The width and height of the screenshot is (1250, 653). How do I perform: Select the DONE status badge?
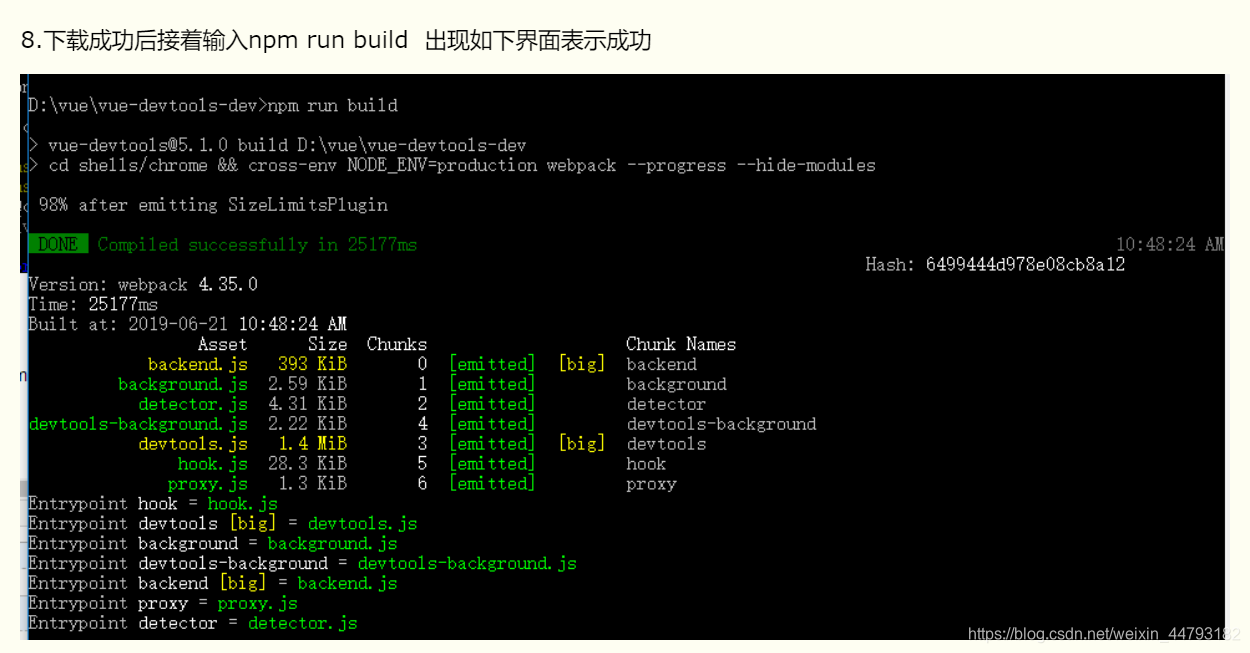(x=57, y=243)
